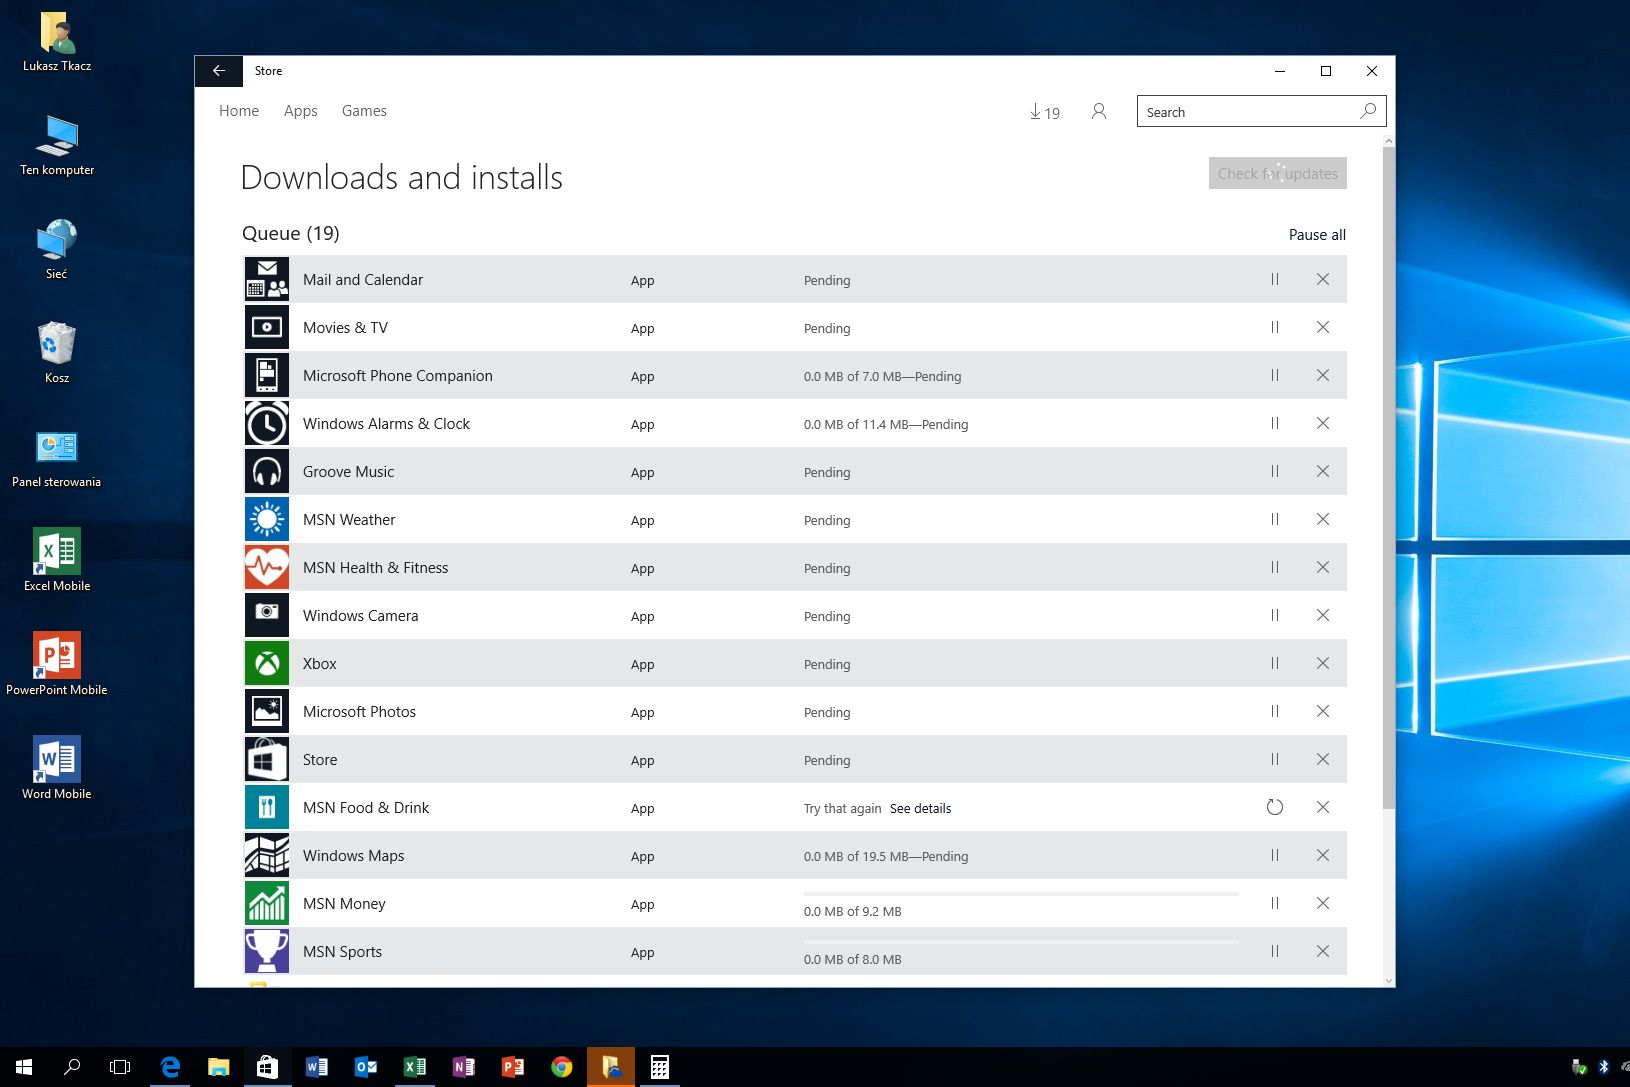The width and height of the screenshot is (1630, 1087).
Task: Retry the MSN Food & Drink install
Action: (1274, 808)
